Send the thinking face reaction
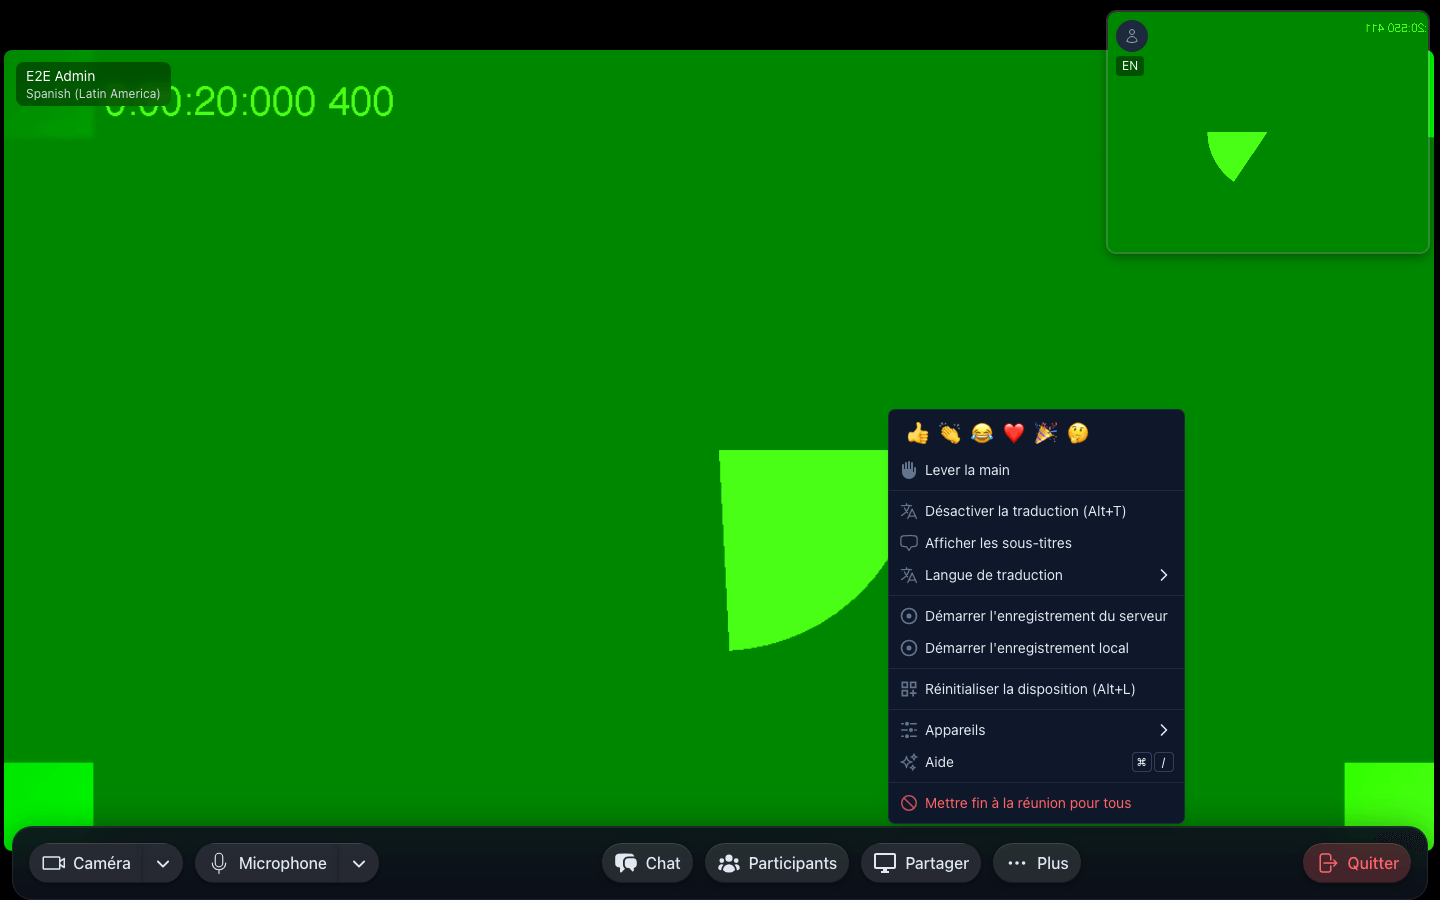Image resolution: width=1440 pixels, height=900 pixels. 1078,433
